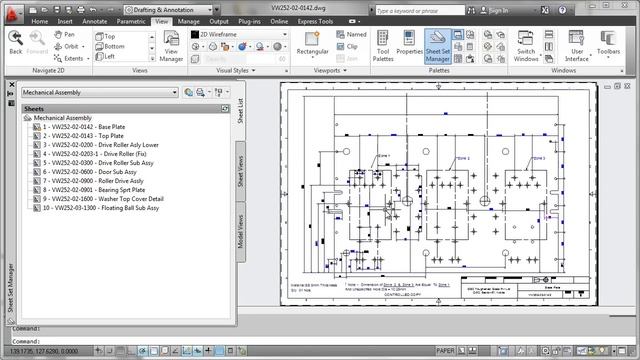Select the Left view preset
Screen dimensions: 640x360
click(105, 57)
